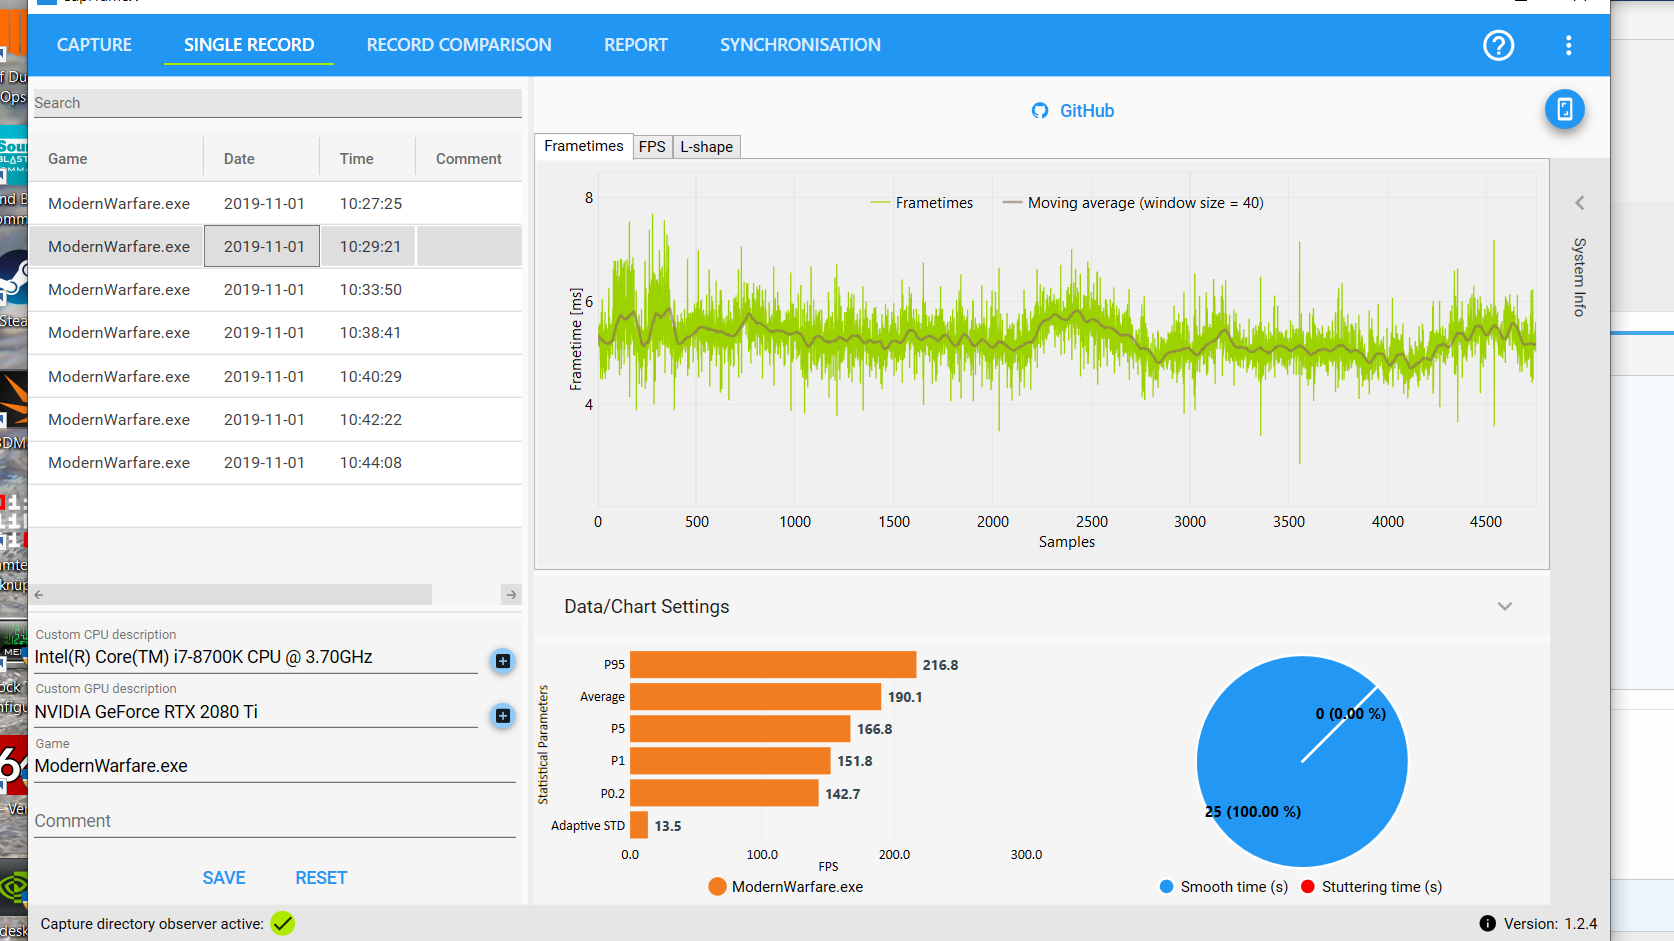Open the GitHub link
The image size is (1674, 941).
pyautogui.click(x=1087, y=111)
